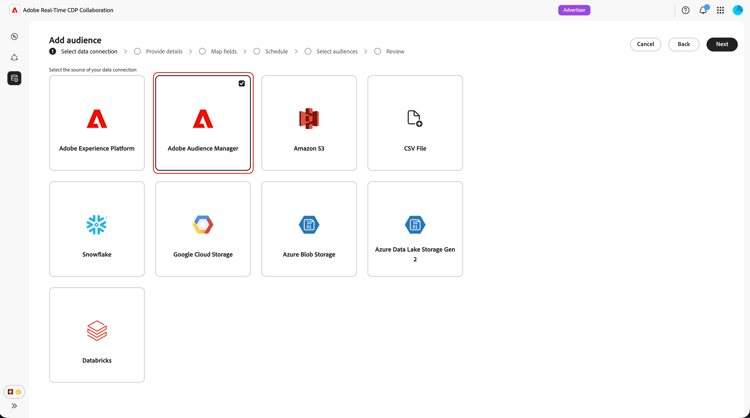750x418 pixels.
Task: Click the Azure Blob Storage card label
Action: tap(309, 254)
